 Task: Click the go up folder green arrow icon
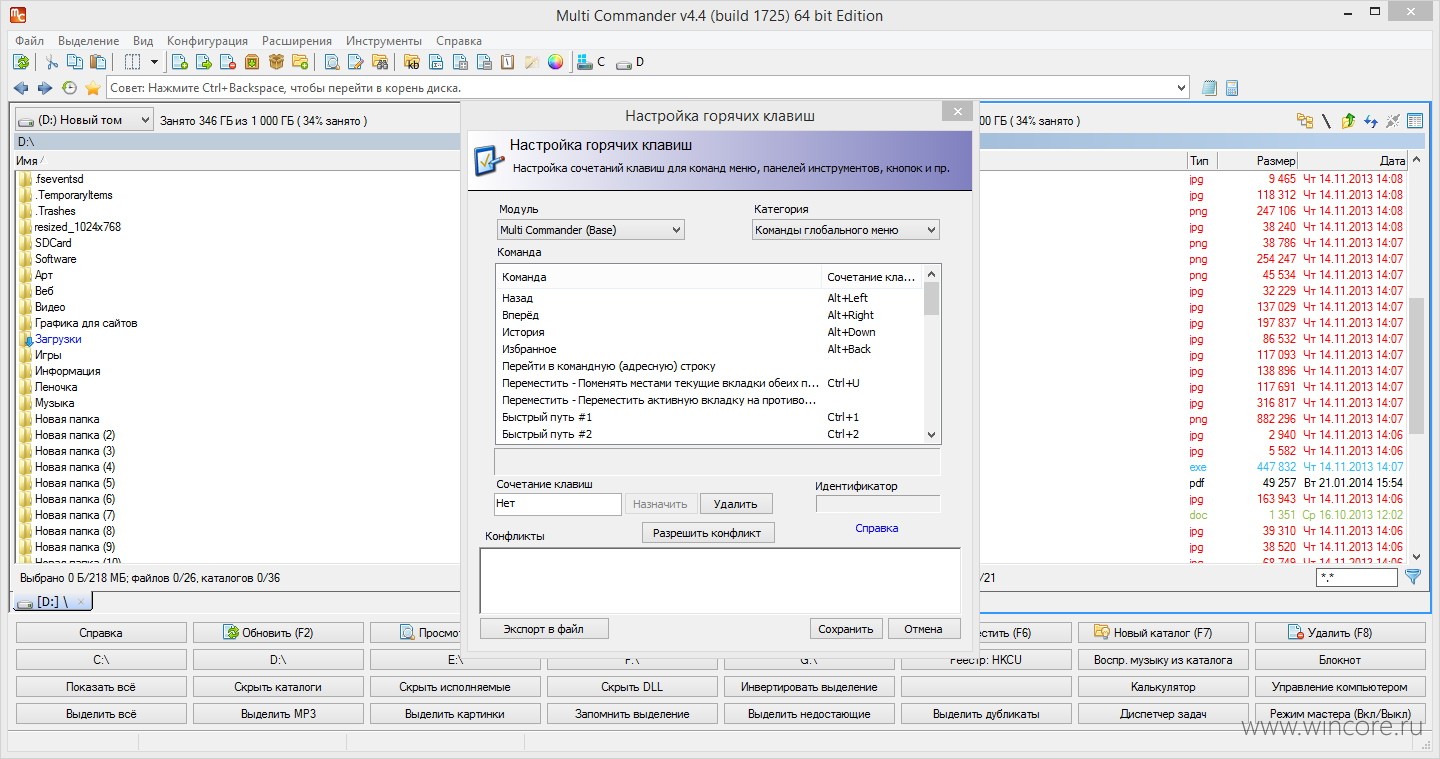point(1348,121)
